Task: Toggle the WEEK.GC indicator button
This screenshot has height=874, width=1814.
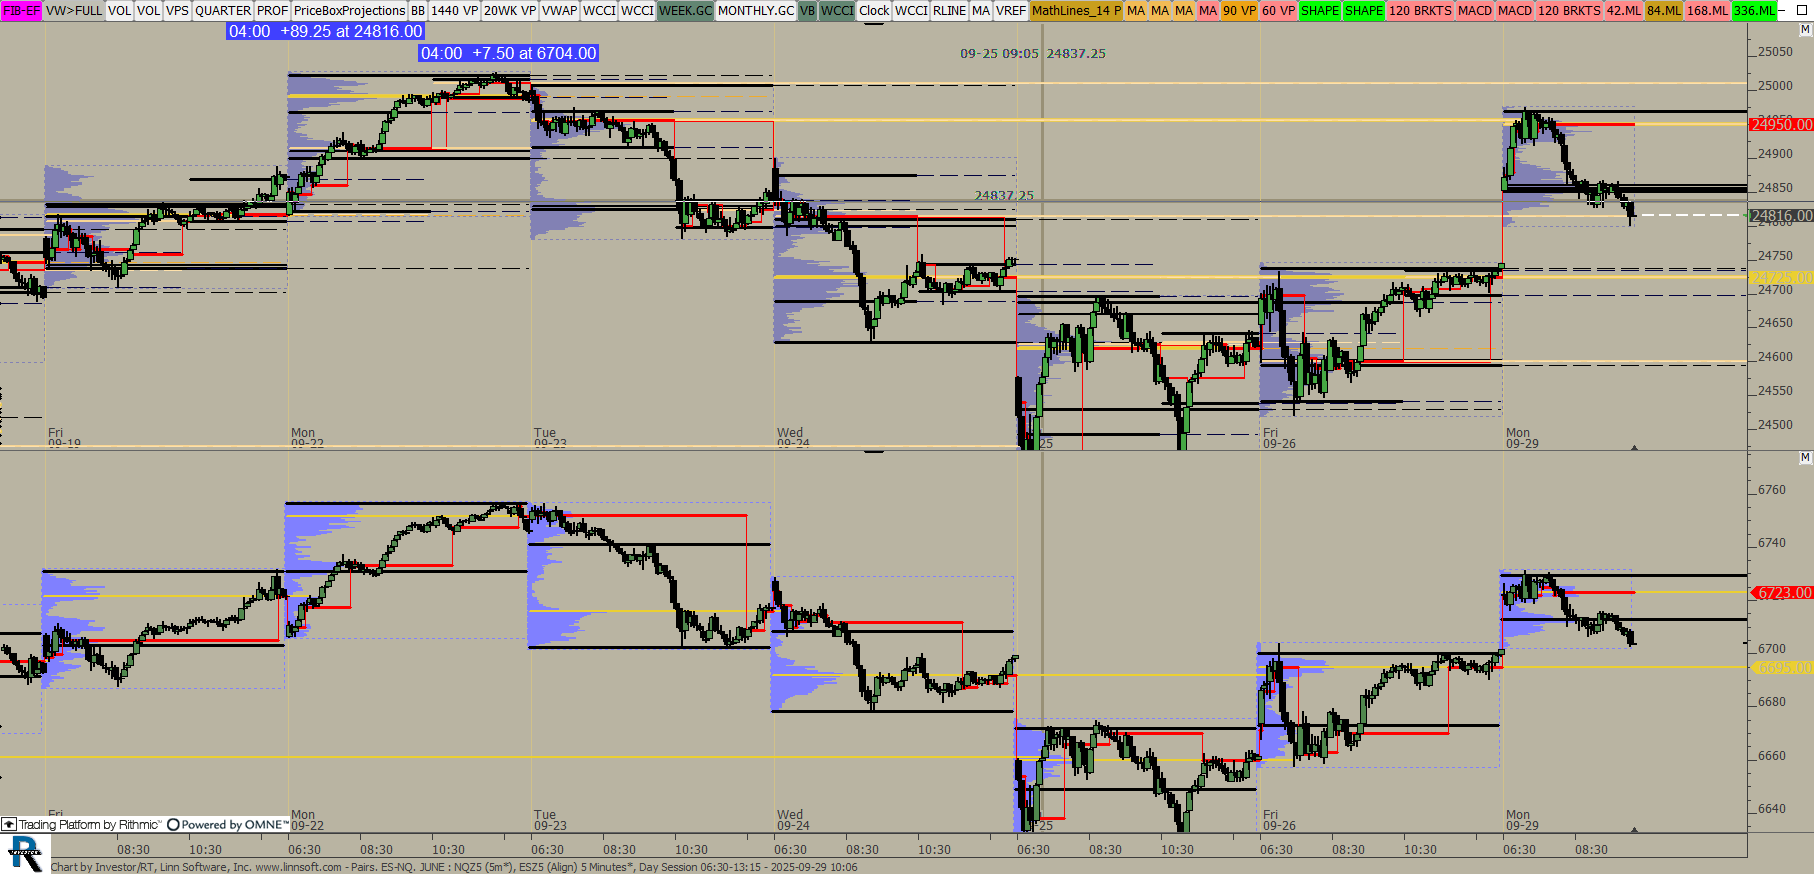Action: (x=685, y=10)
